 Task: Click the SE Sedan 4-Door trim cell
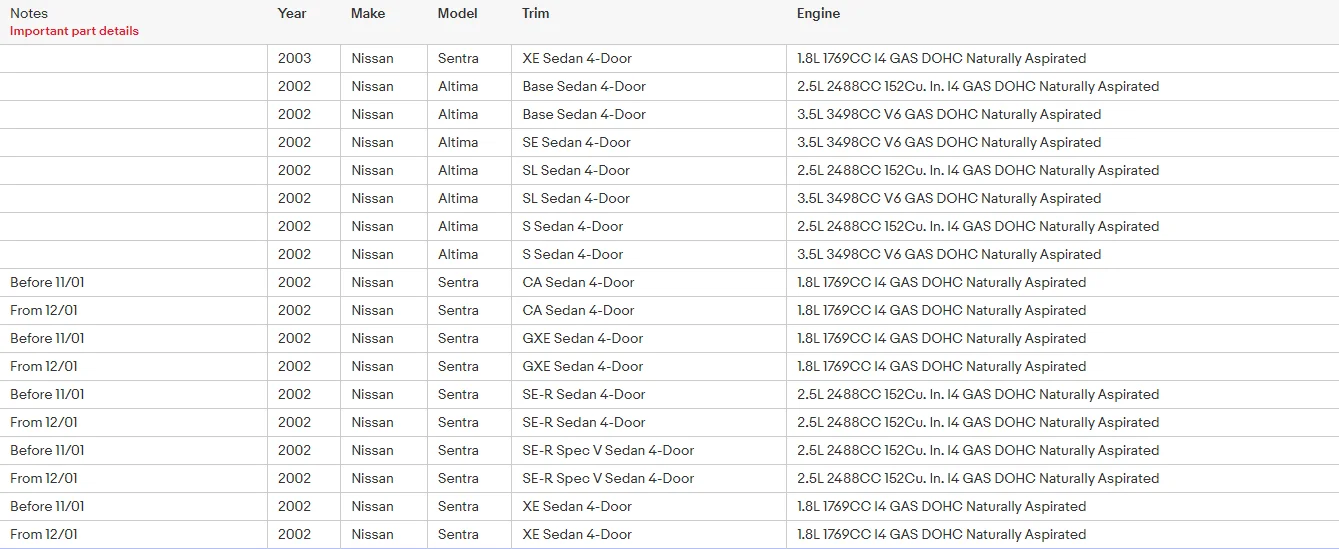tap(577, 142)
